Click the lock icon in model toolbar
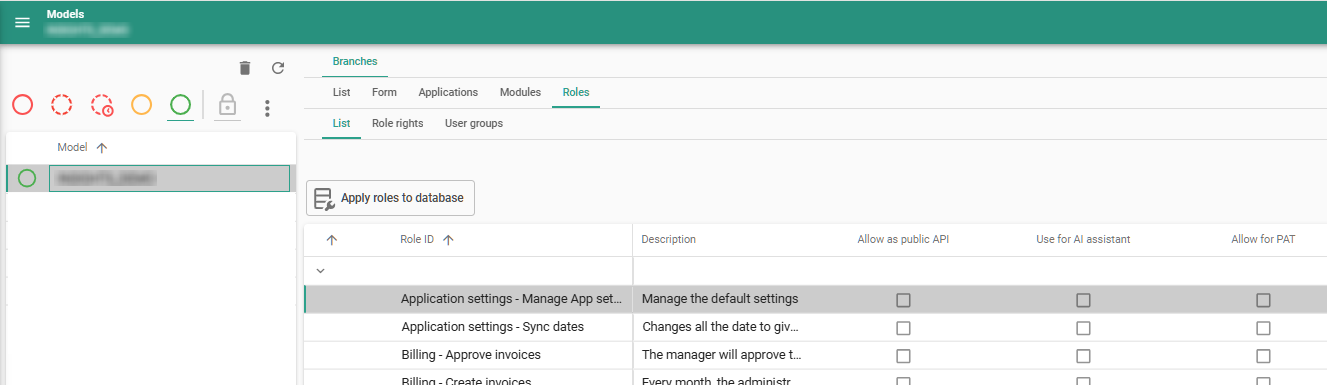Screen dimensions: 1327x385 (227, 104)
